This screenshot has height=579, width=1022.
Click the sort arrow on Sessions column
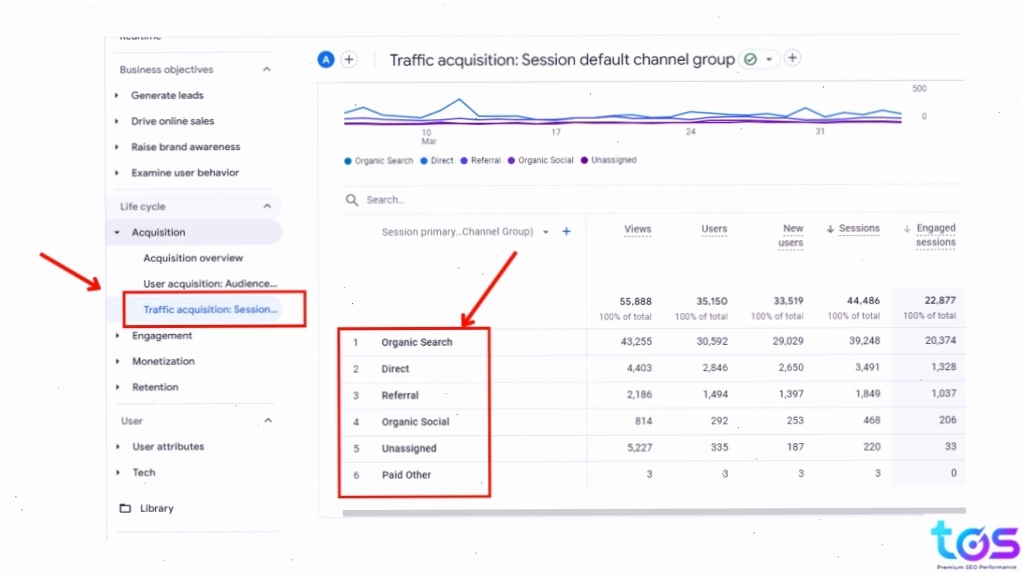[x=830, y=229]
